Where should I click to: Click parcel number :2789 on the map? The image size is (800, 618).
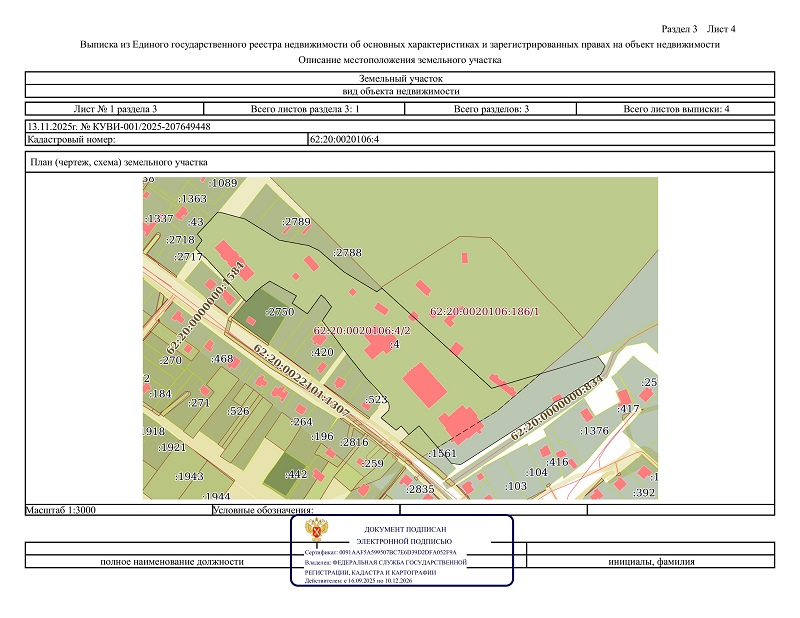pos(296,220)
